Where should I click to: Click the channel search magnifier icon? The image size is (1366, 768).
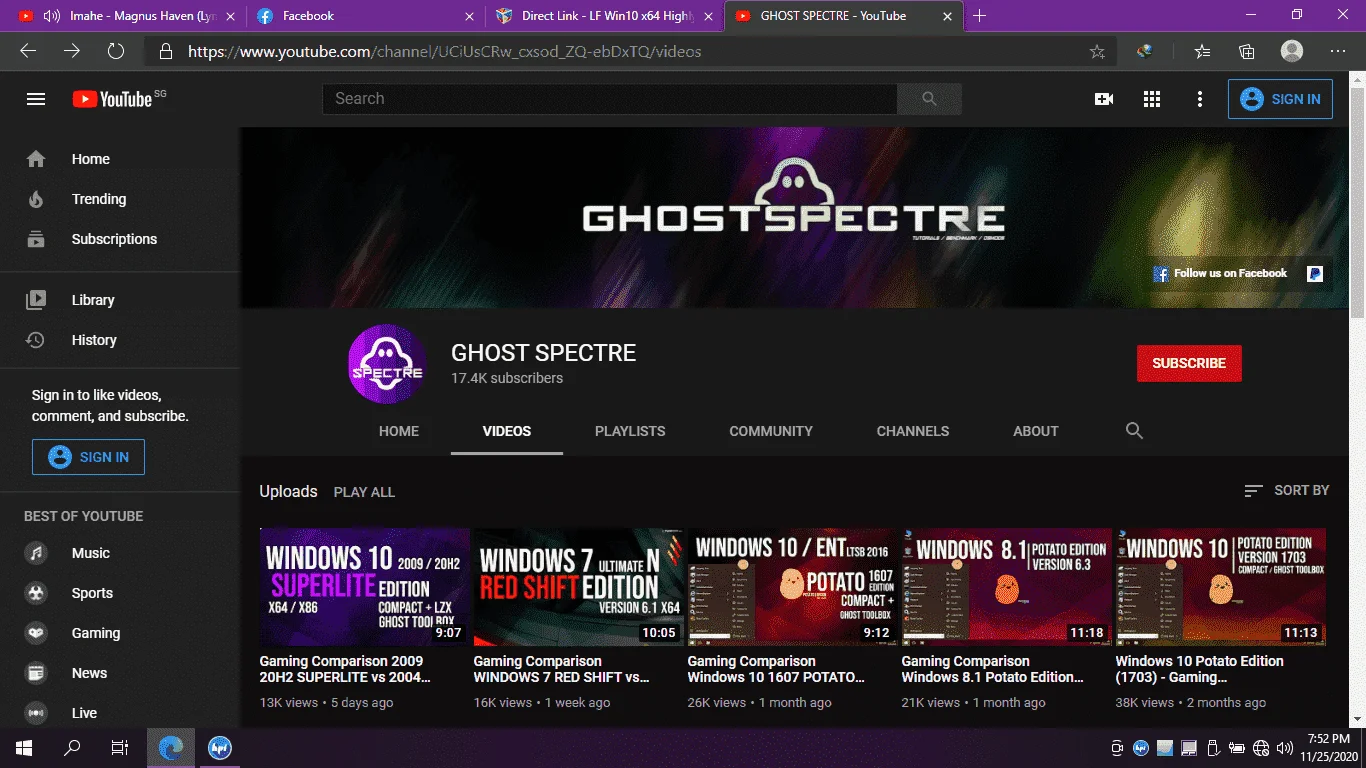coord(1134,430)
